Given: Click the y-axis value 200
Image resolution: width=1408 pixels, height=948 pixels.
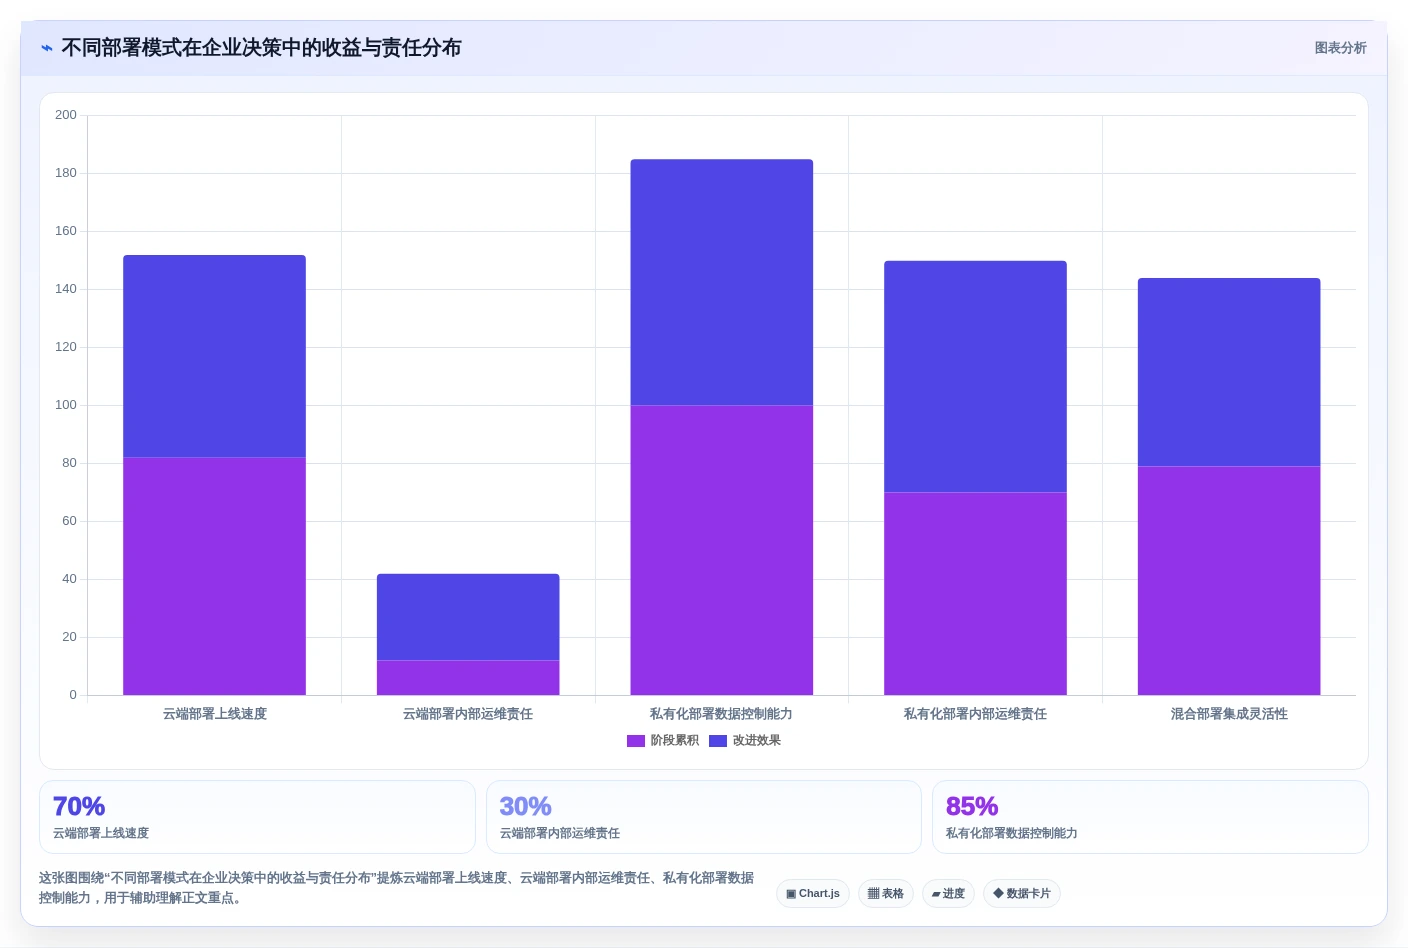Looking at the screenshot, I should coord(66,115).
